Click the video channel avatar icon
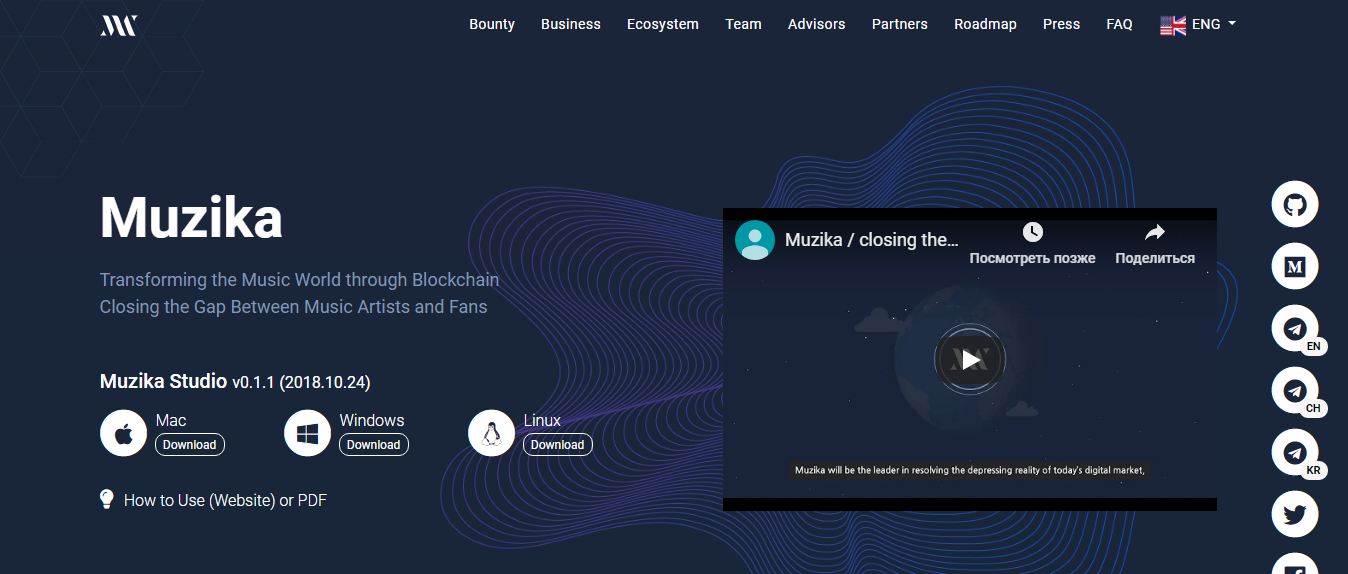 755,240
